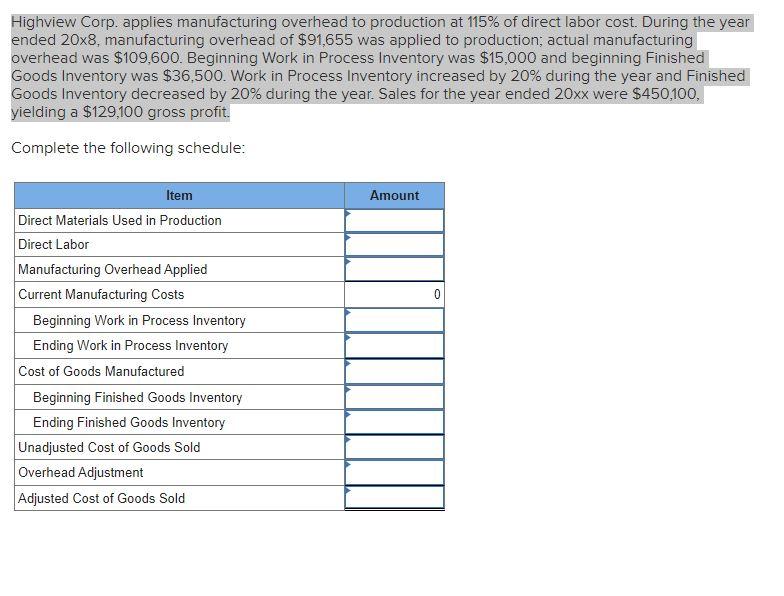
Task: Select the 'Ending Finished Goods Inventory' label
Action: coord(129,422)
